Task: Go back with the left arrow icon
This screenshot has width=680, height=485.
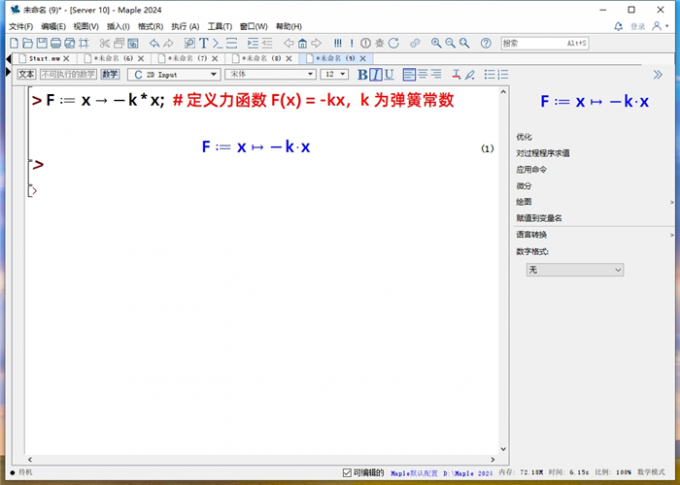Action: pyautogui.click(x=288, y=43)
